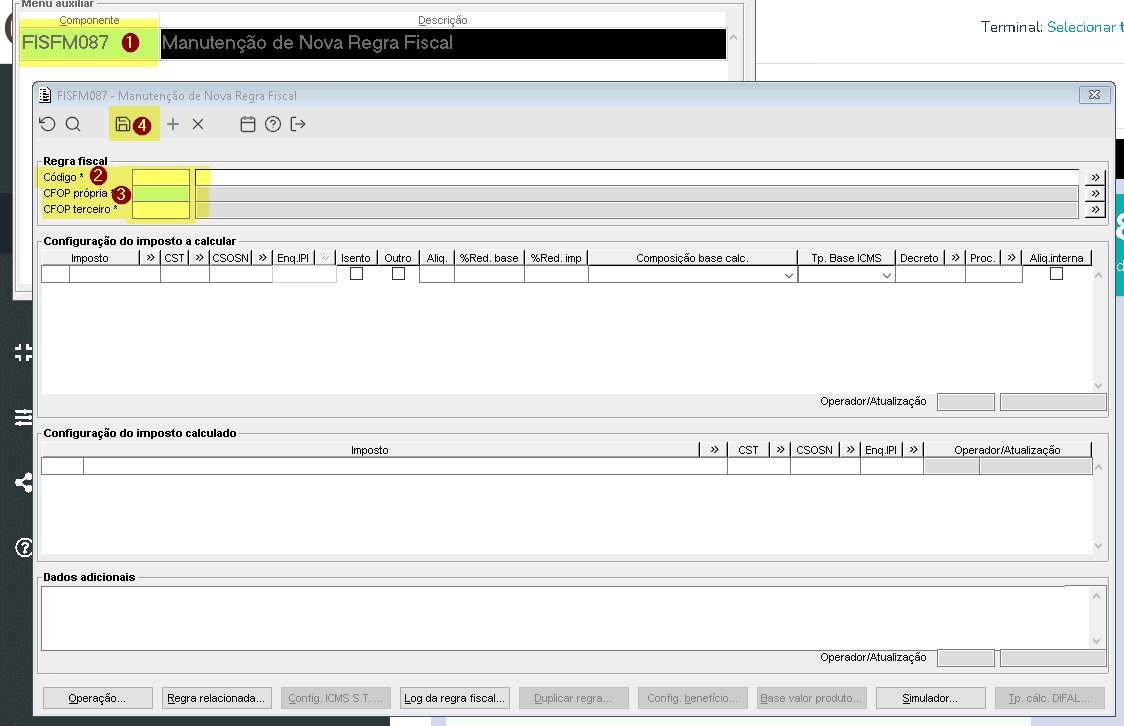The height and width of the screenshot is (726, 1124).
Task: Click lookup arrows after CSOSN header in calcular grid
Action: (262, 257)
